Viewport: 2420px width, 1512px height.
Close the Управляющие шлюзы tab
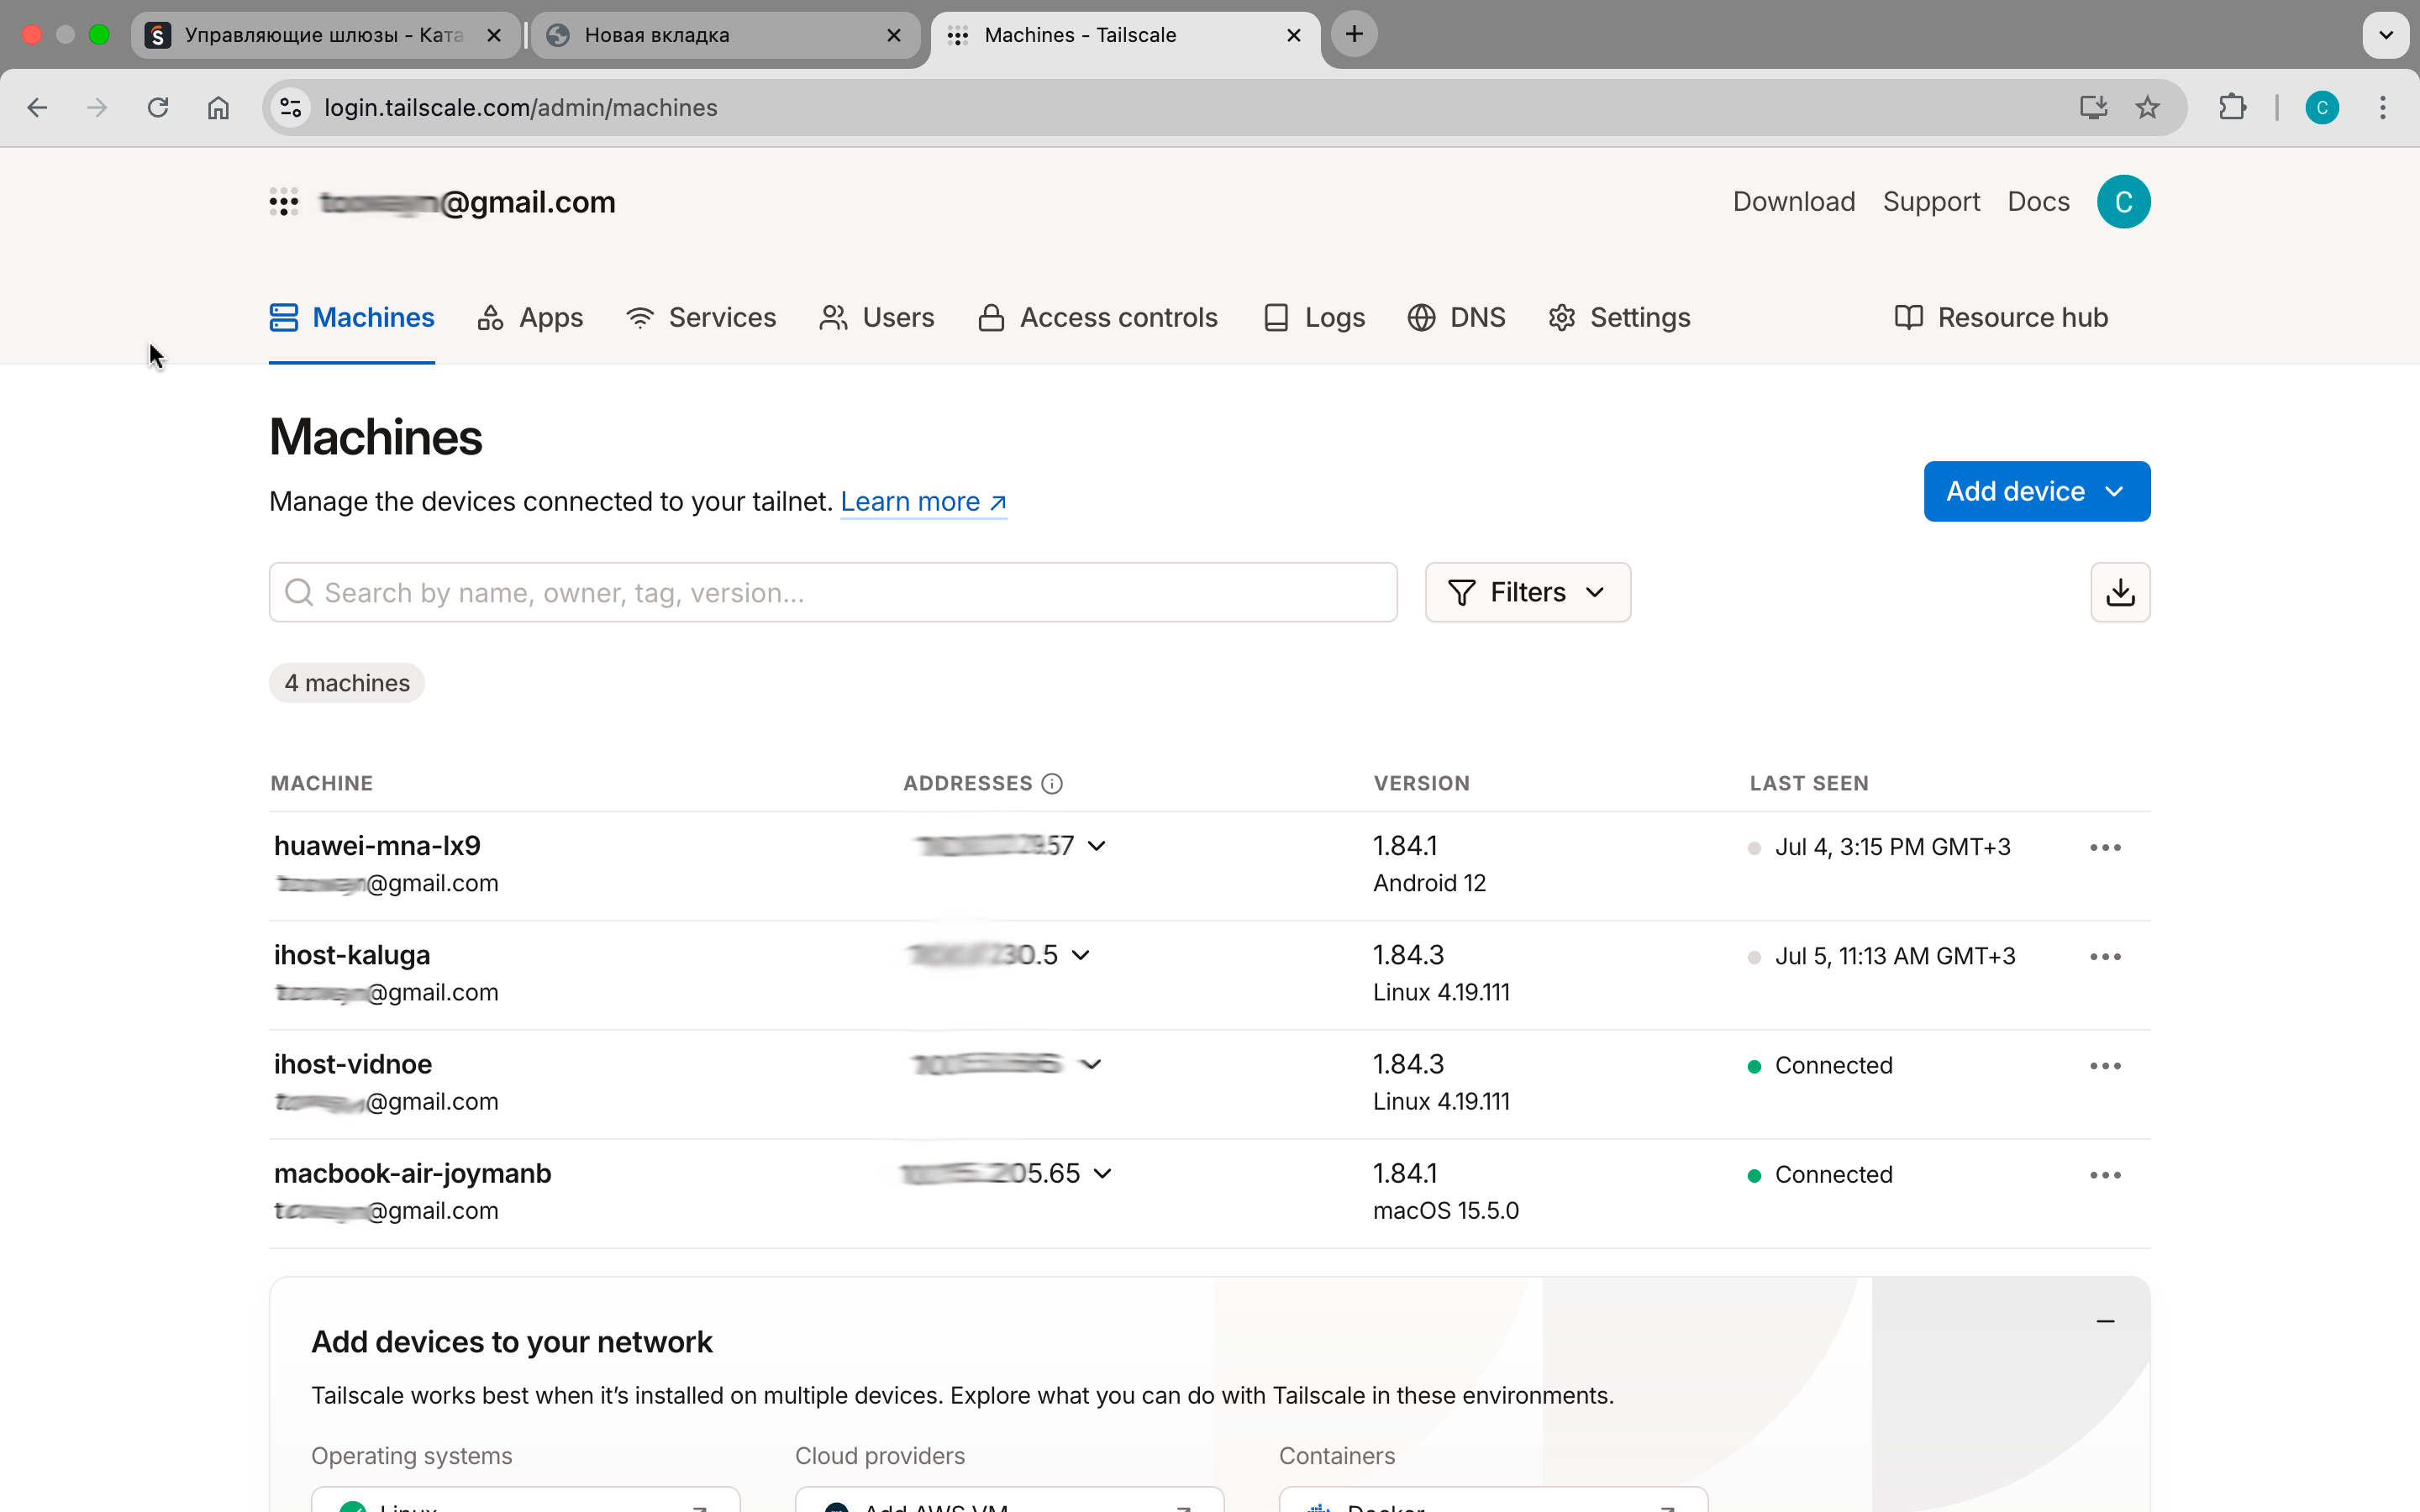tap(493, 35)
